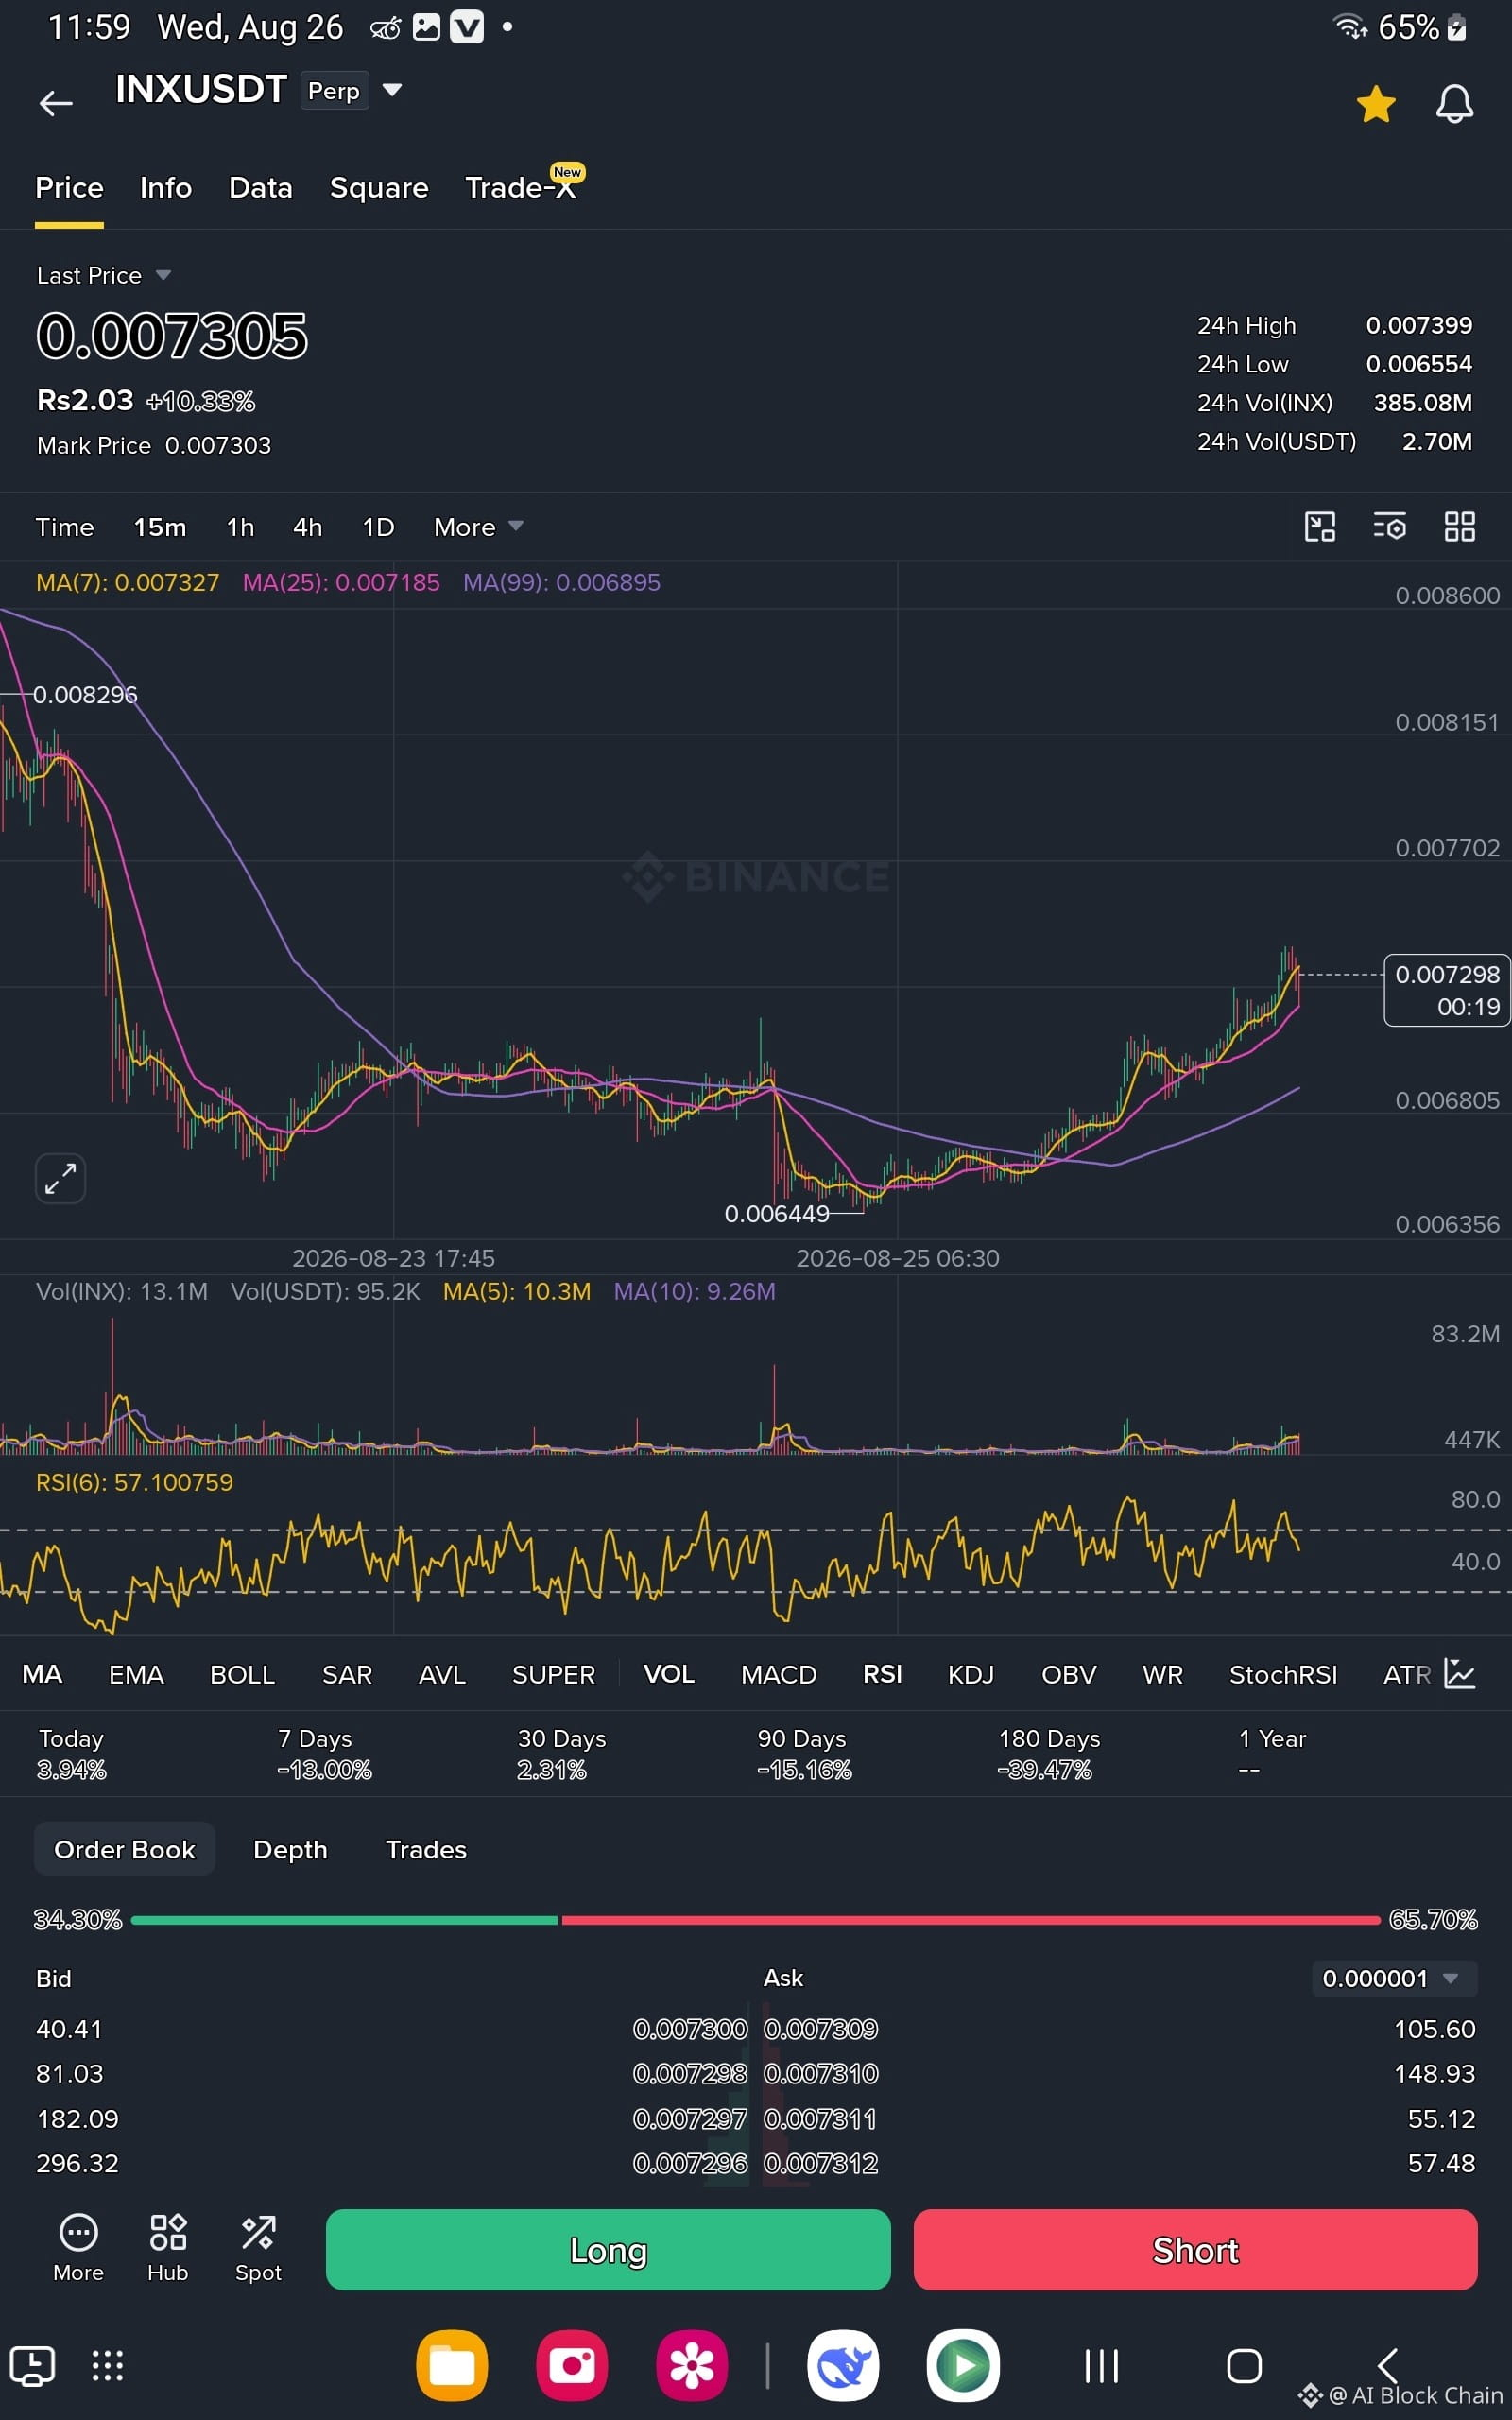Select the Price tab
Image resolution: width=1512 pixels, height=2420 pixels.
tap(69, 188)
